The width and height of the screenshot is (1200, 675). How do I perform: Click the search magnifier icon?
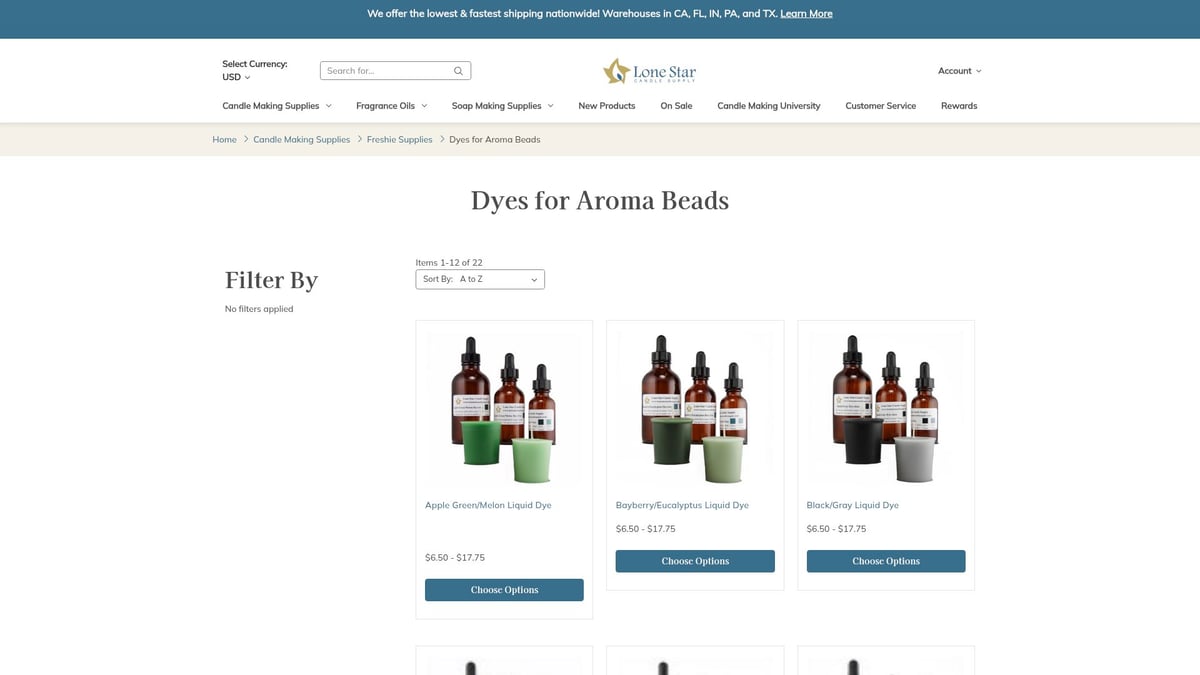click(x=458, y=71)
